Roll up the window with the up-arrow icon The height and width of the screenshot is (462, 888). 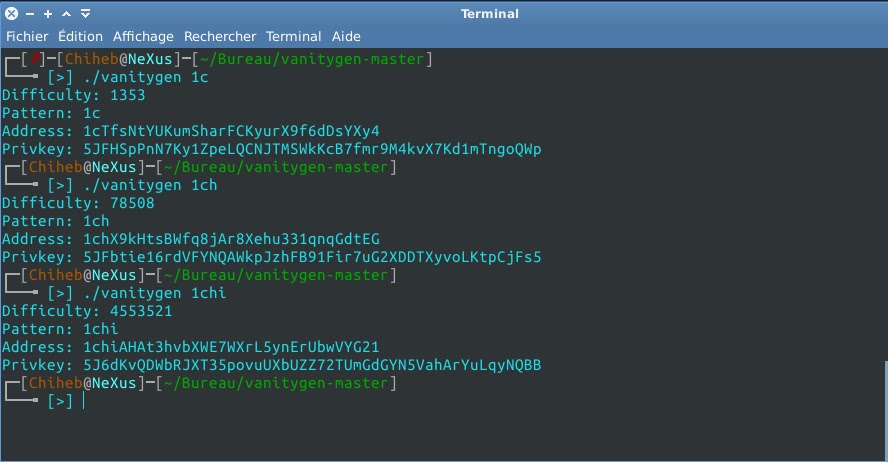[66, 14]
